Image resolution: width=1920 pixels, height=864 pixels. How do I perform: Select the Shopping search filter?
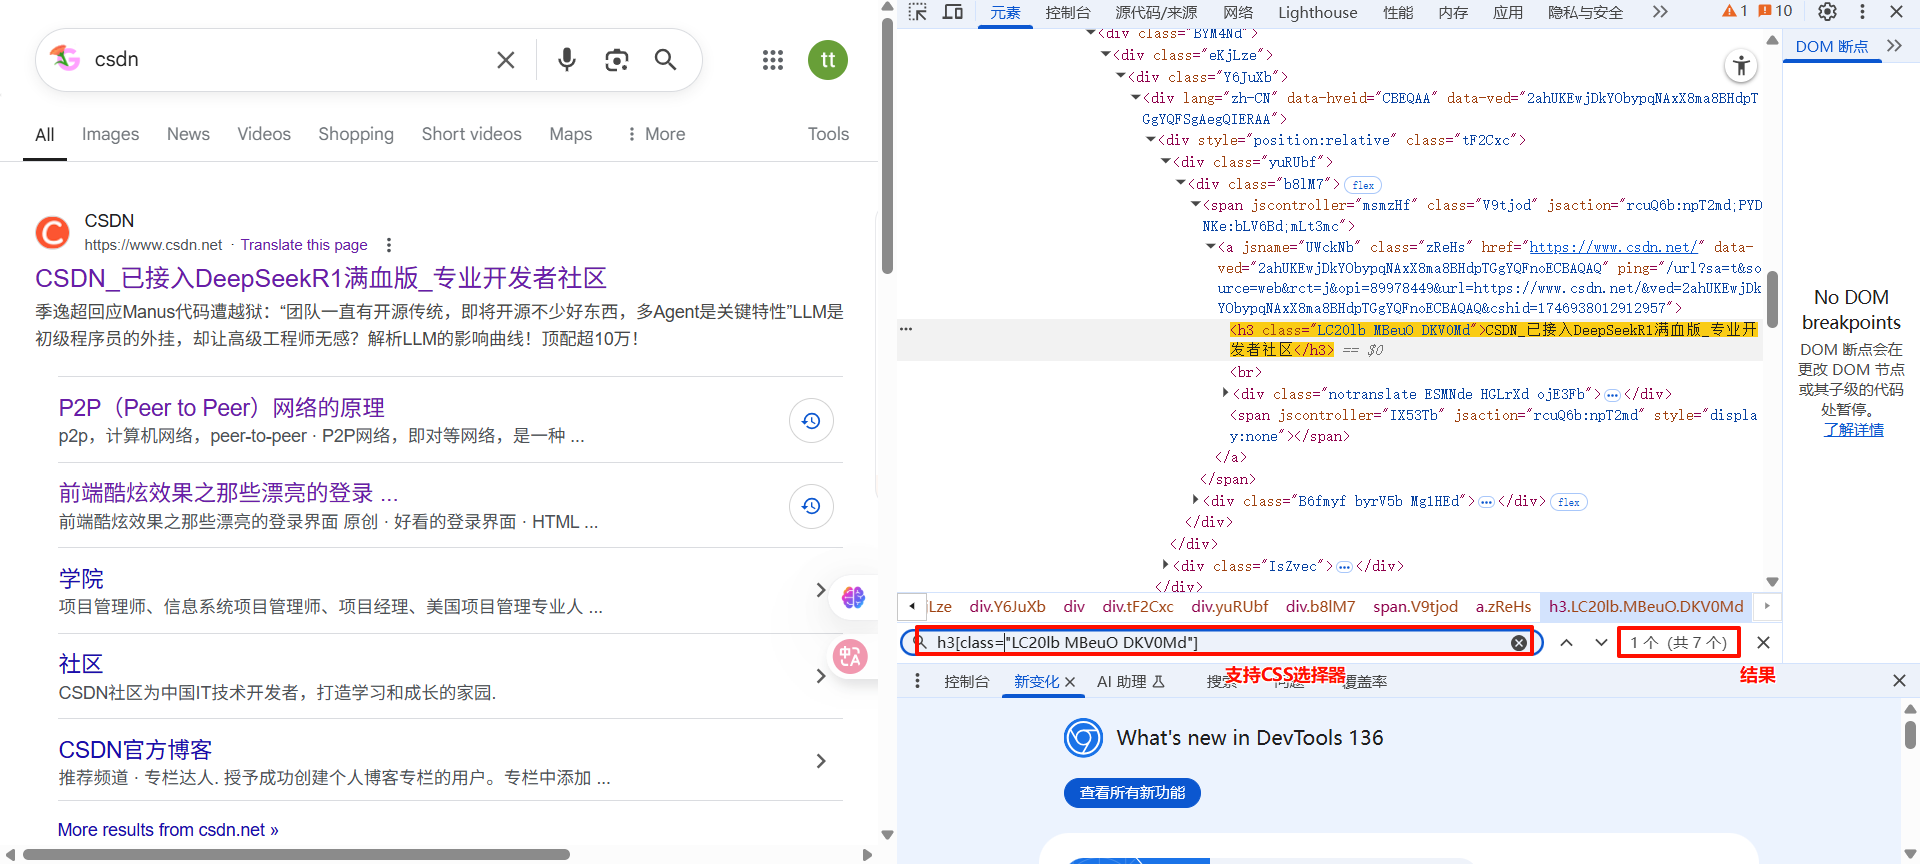click(356, 134)
